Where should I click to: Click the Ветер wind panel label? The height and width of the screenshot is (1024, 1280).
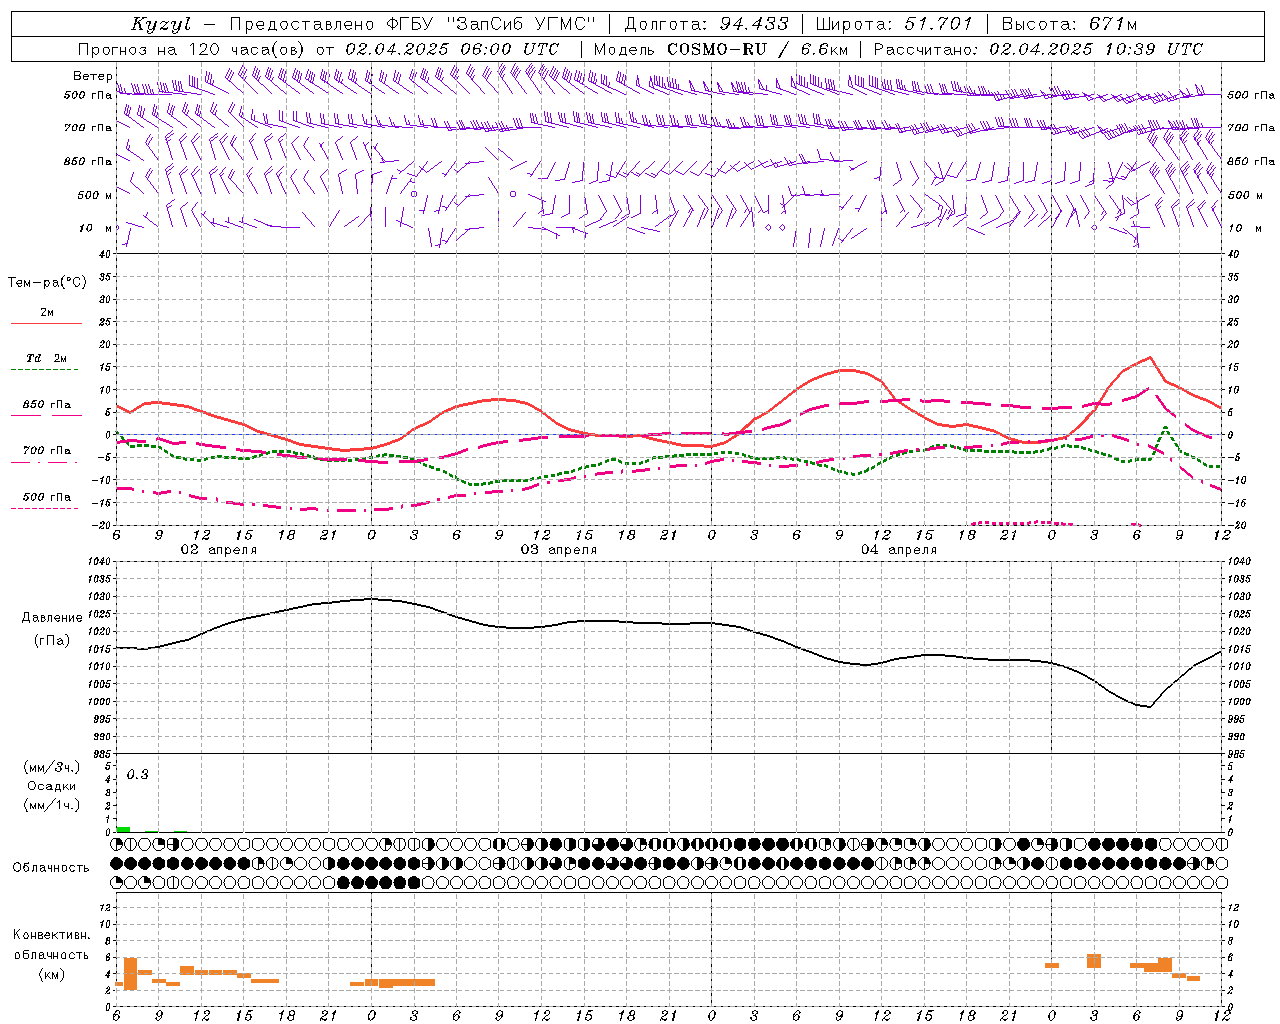tap(93, 76)
